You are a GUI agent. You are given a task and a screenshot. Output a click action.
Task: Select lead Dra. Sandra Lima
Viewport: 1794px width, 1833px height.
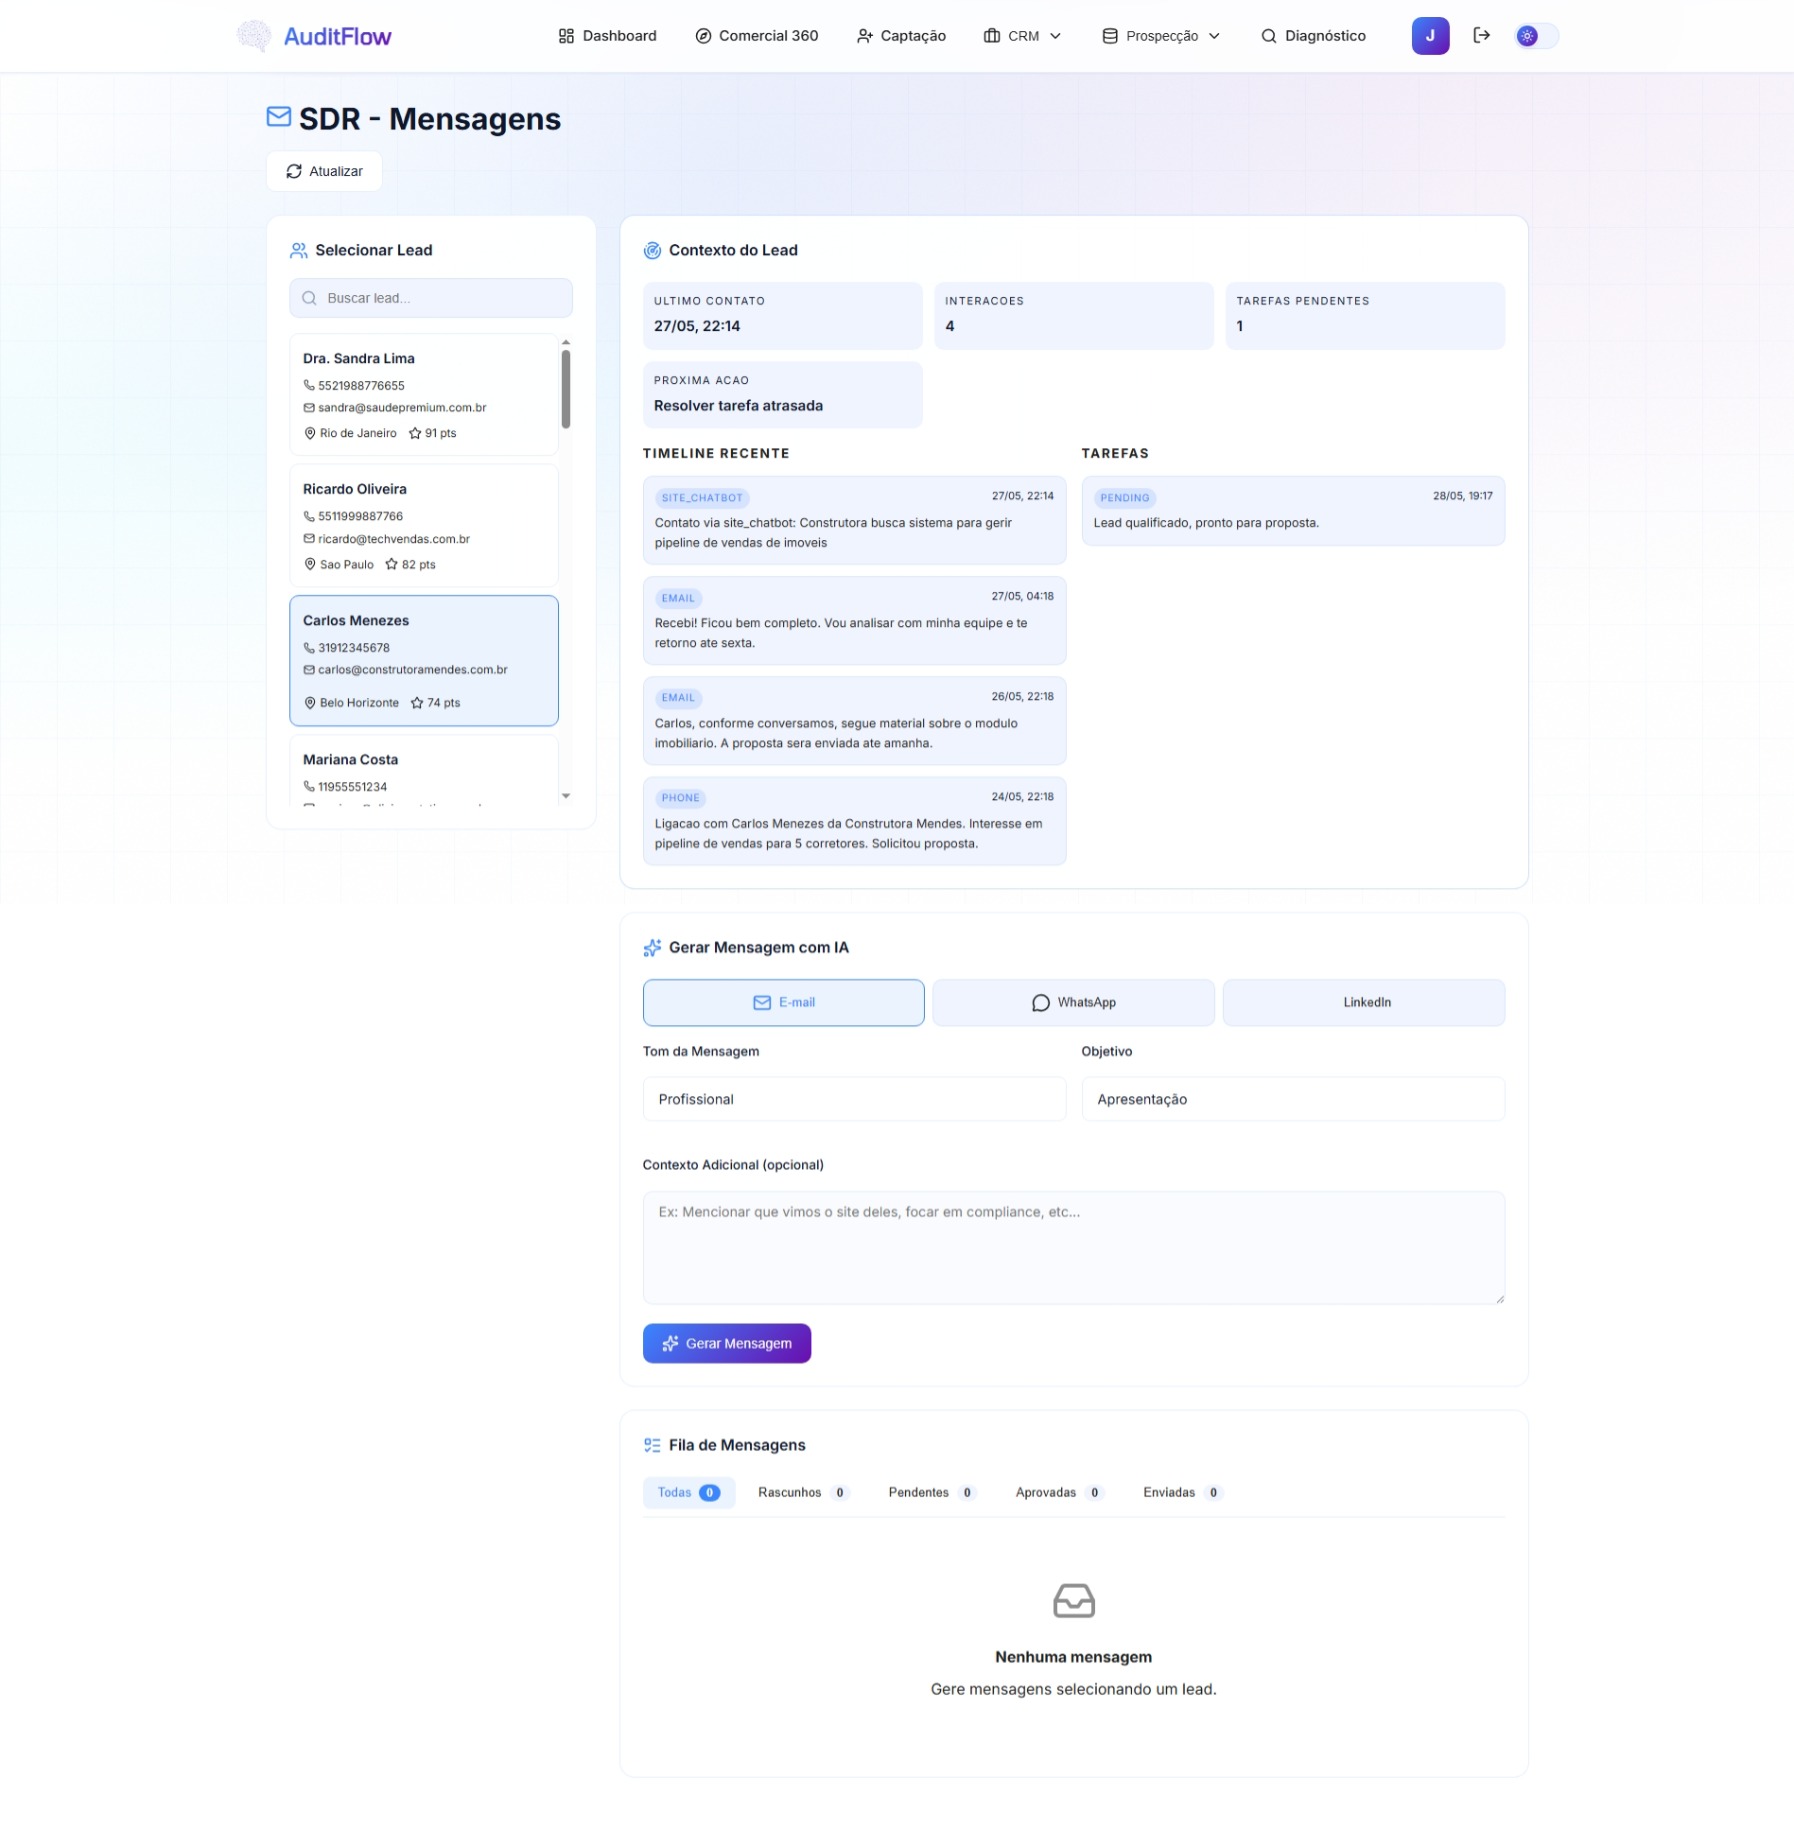click(424, 395)
